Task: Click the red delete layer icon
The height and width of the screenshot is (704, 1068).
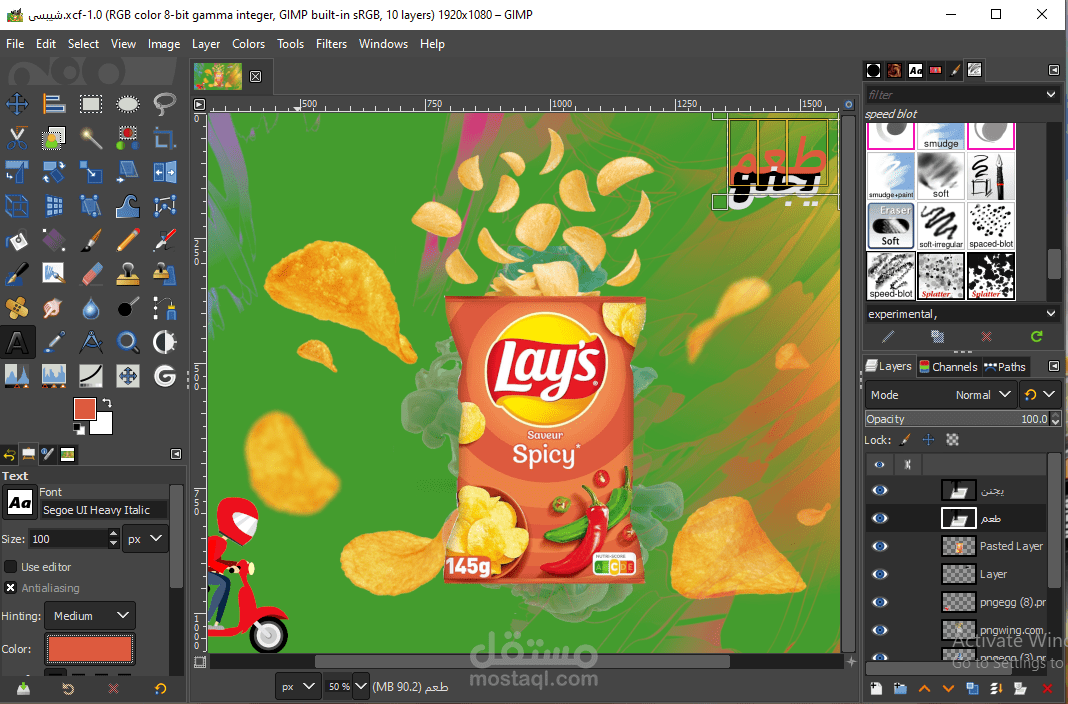Action: coord(1048,689)
